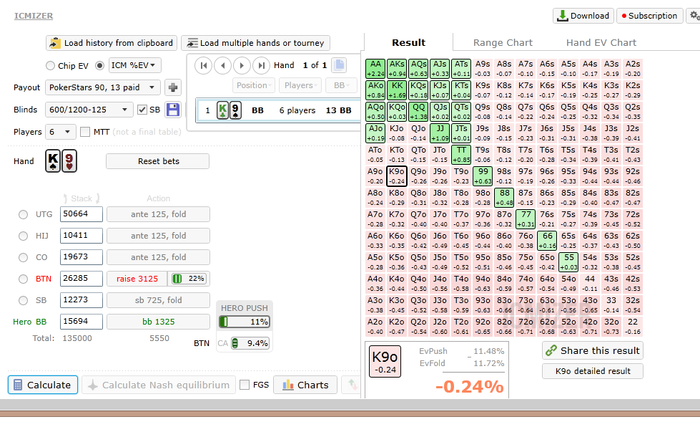
Task: Go to first hand icon
Action: click(x=203, y=66)
